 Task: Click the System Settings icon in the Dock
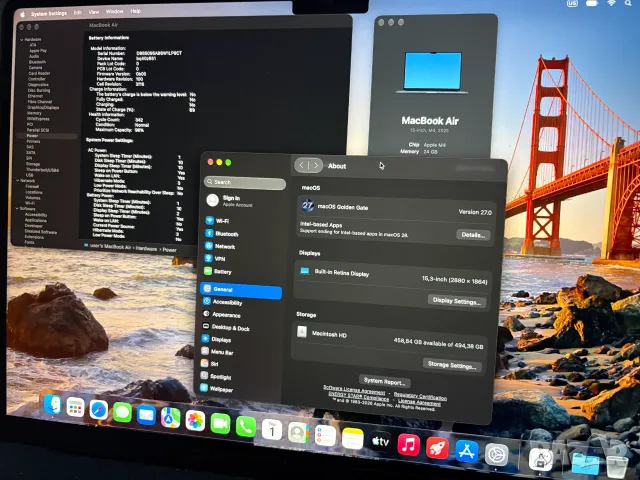pos(496,454)
